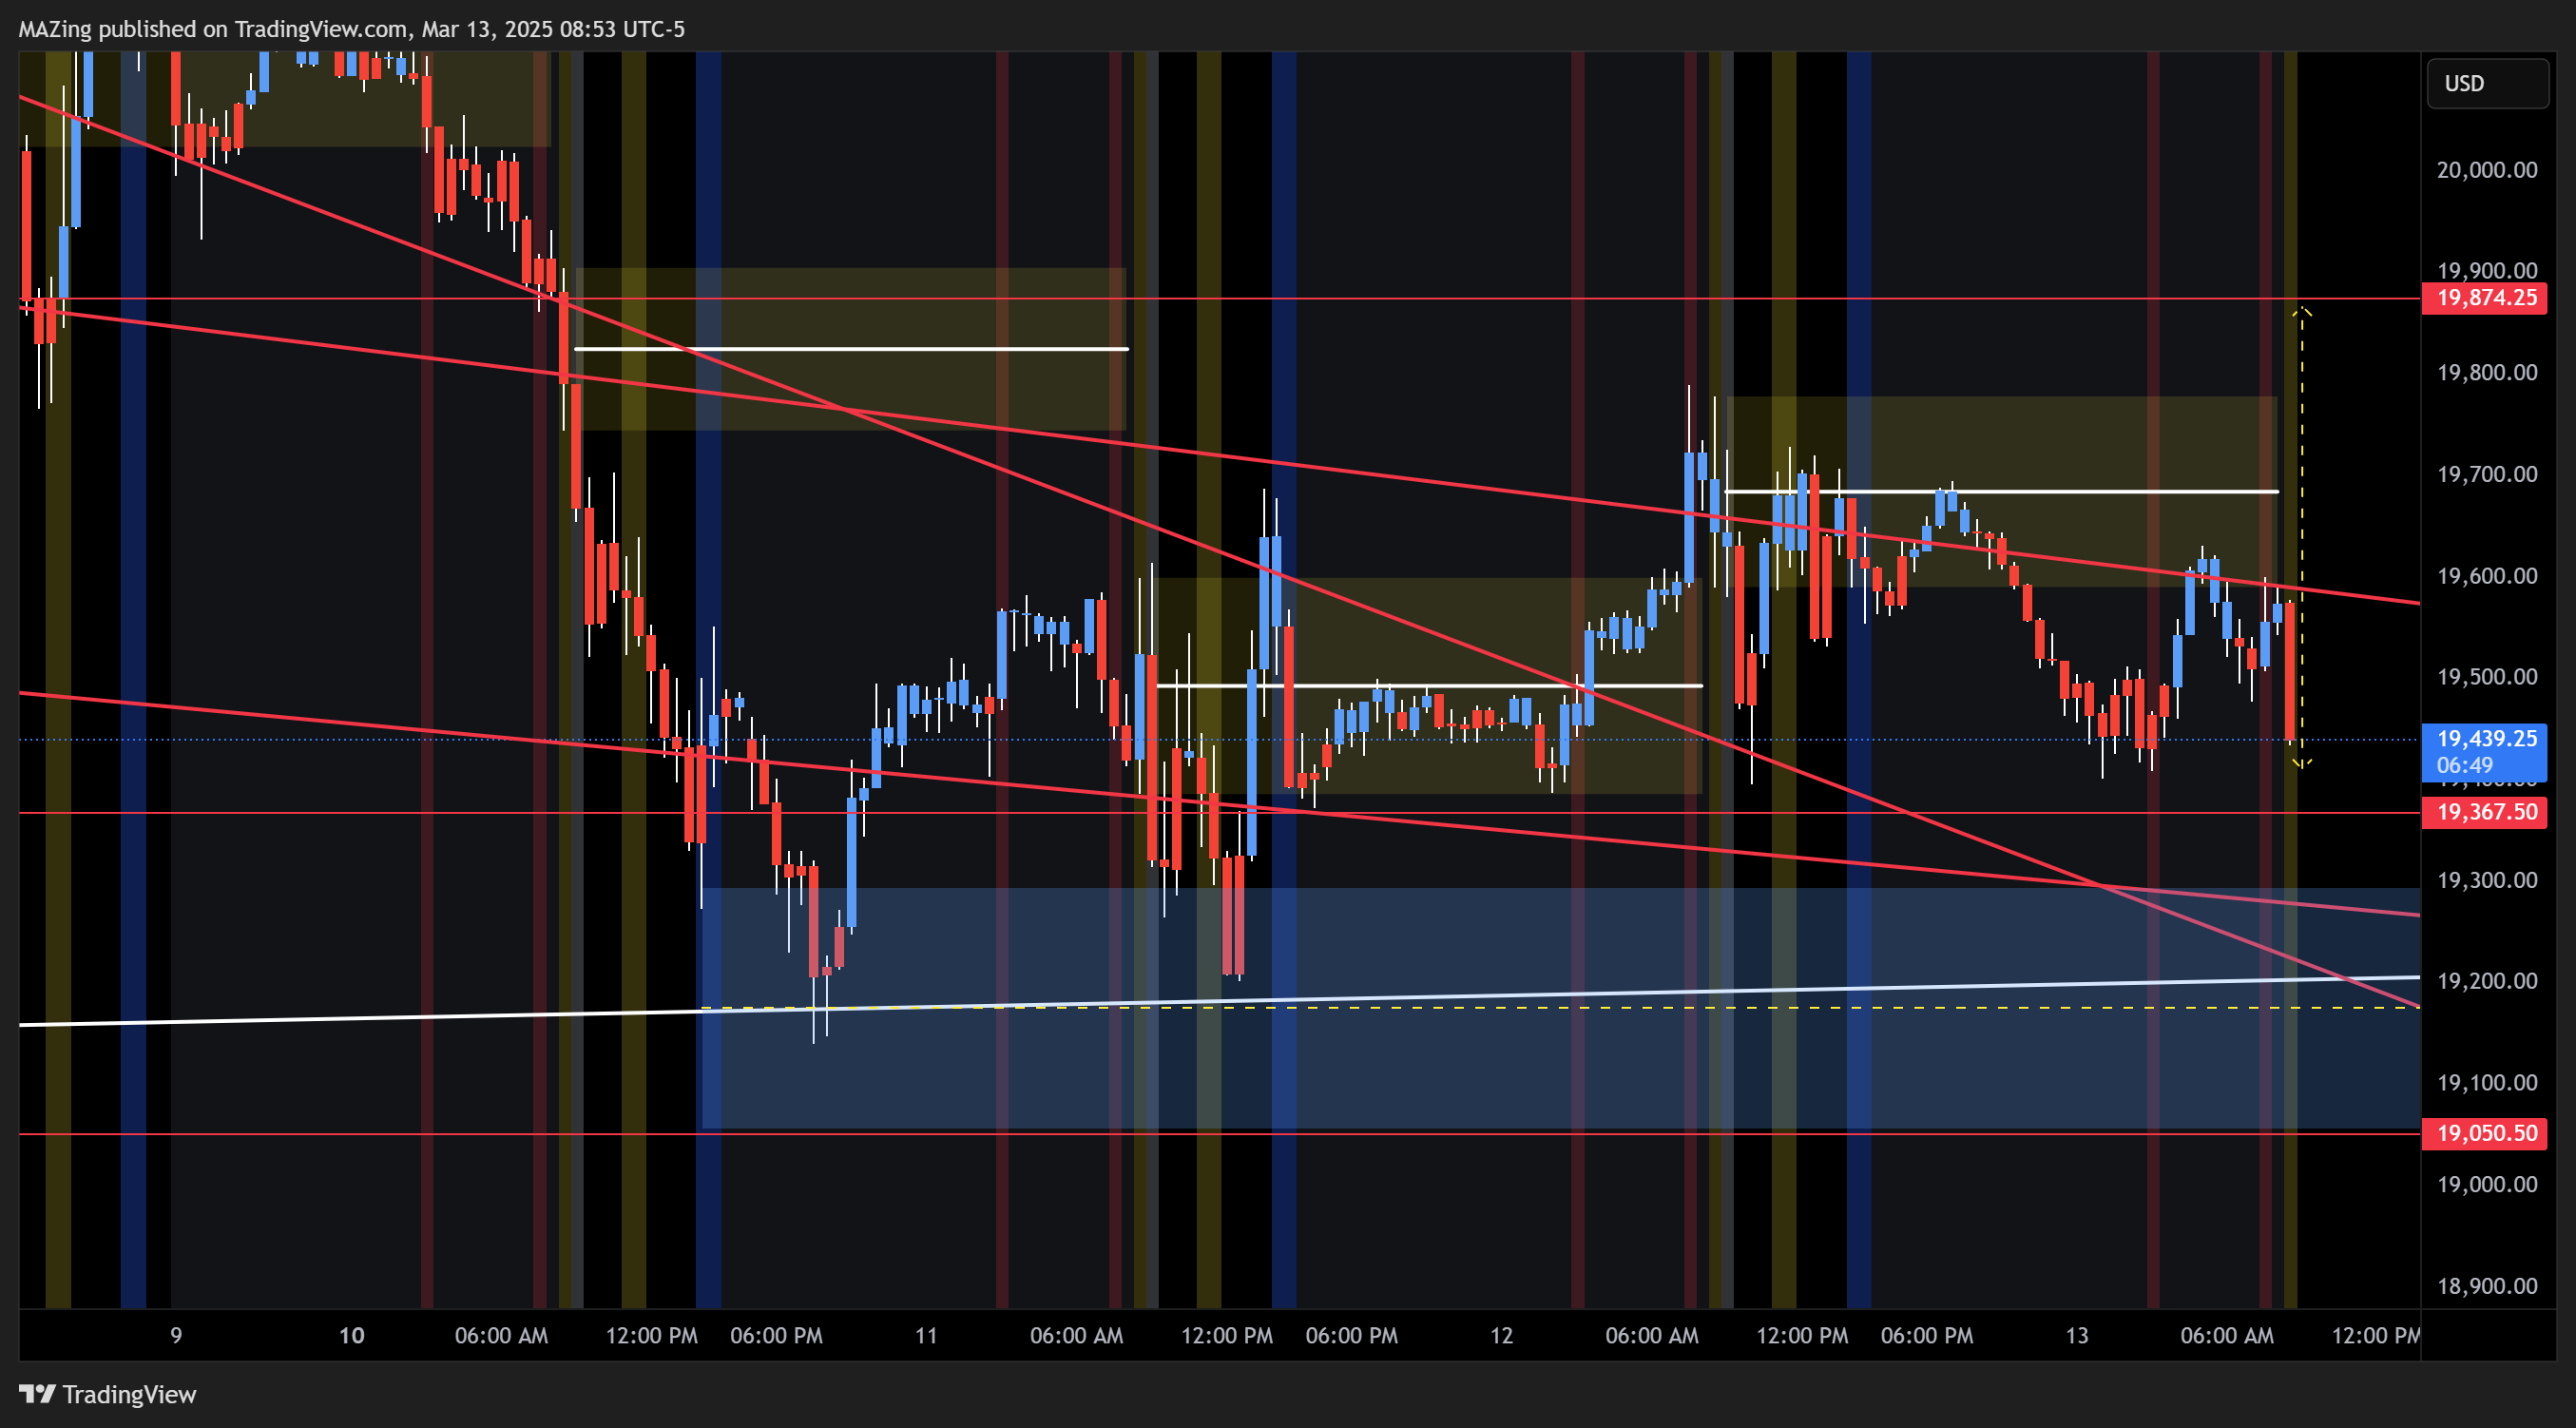
Task: Click 06:00 AM label after date 13
Action: (2226, 1335)
